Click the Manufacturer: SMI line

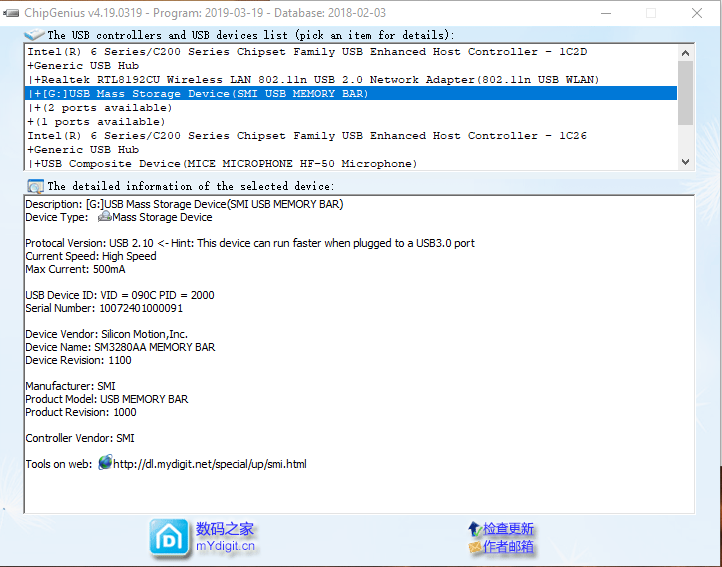[70, 386]
